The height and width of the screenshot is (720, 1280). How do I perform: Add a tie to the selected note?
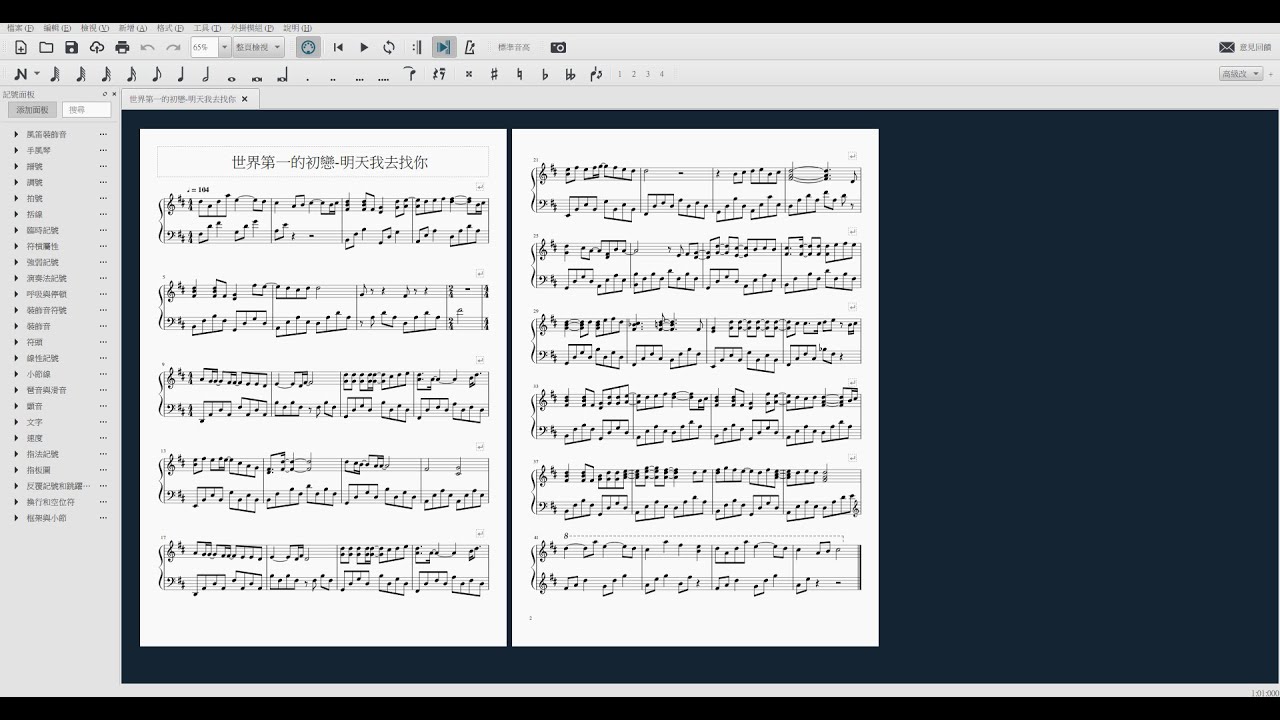point(410,72)
